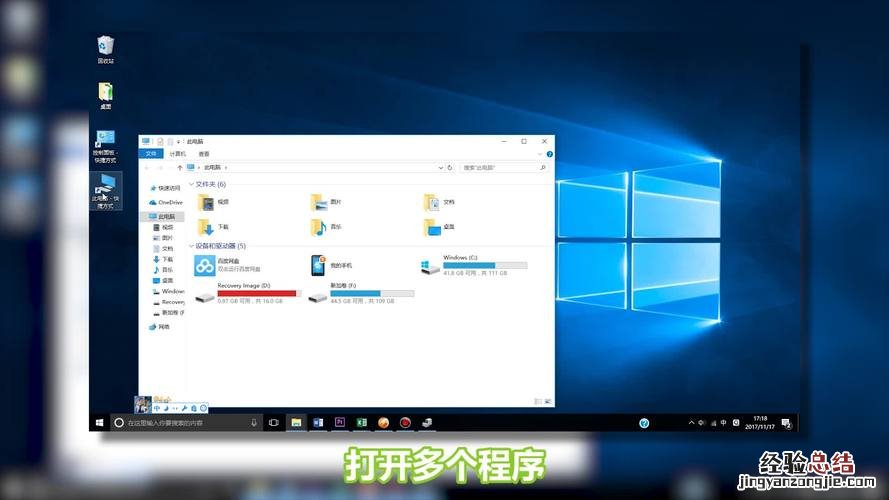Select 新加卷 drive in sidebar tree
This screenshot has height=500, width=889.
pyautogui.click(x=168, y=313)
